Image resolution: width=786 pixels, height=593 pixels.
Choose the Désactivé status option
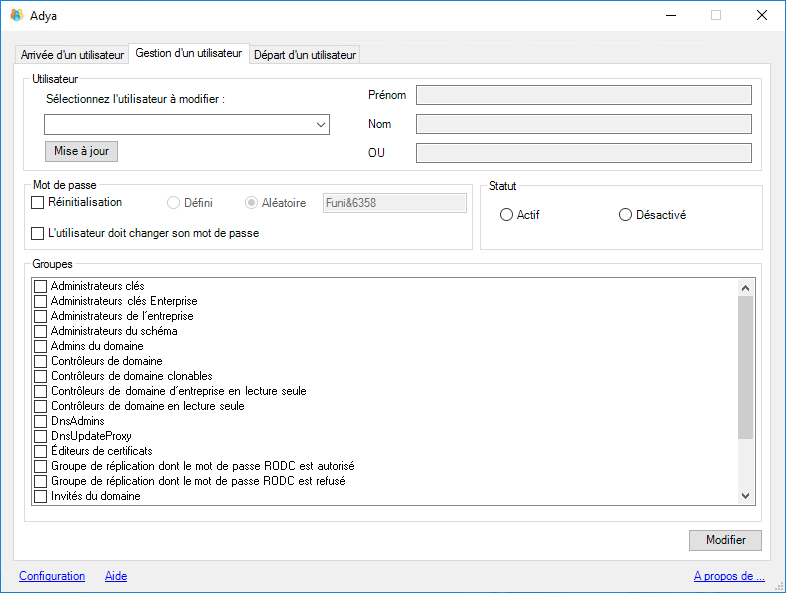tap(625, 215)
